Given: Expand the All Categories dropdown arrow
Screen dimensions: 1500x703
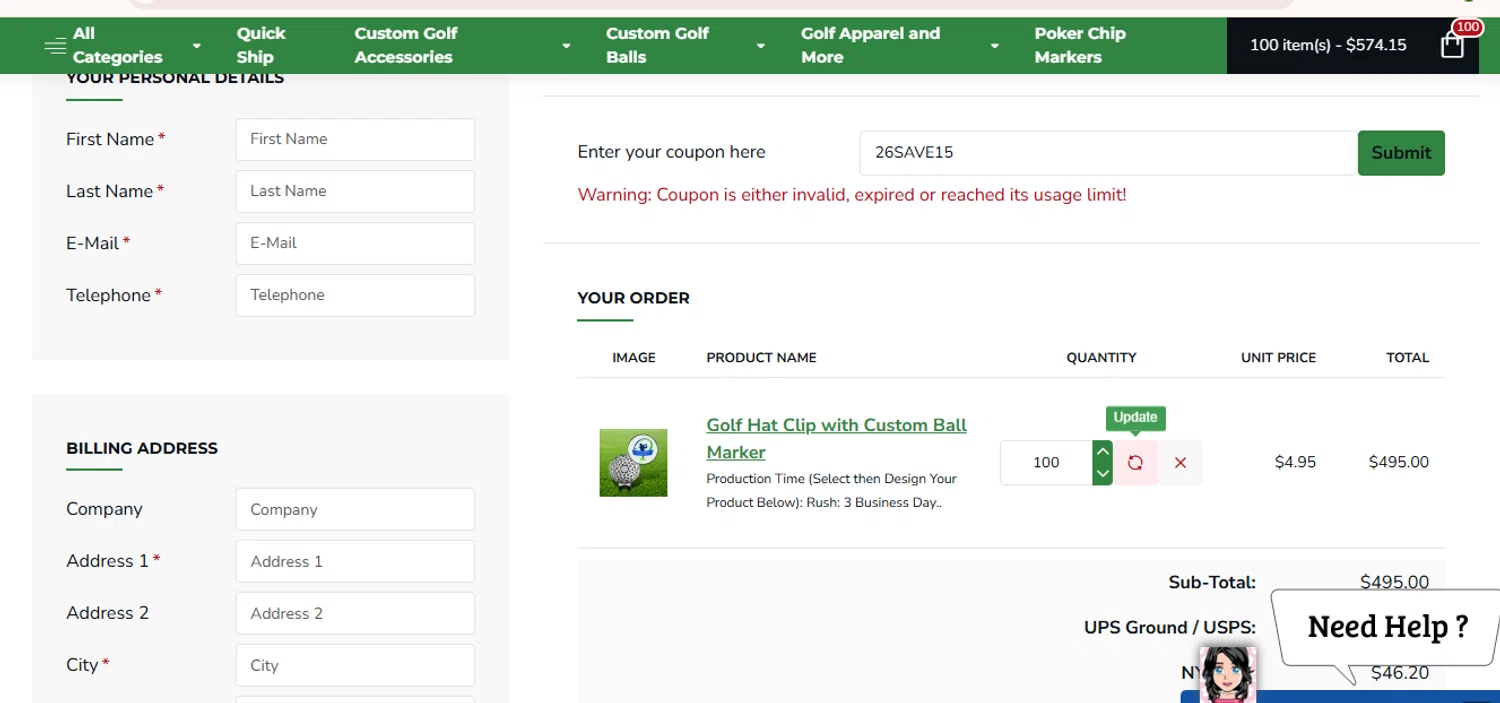Looking at the screenshot, I should [197, 46].
